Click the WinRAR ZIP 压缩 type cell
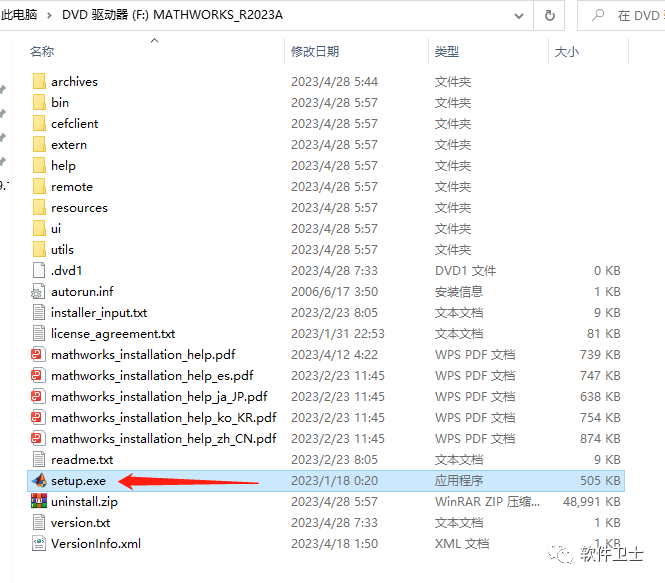Viewport: 665px width, 583px height. pyautogui.click(x=487, y=502)
